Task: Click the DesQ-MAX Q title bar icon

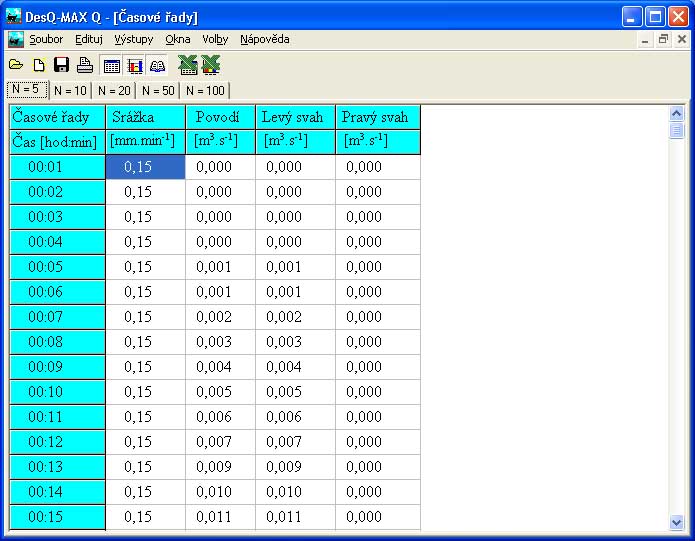Action: pyautogui.click(x=13, y=16)
